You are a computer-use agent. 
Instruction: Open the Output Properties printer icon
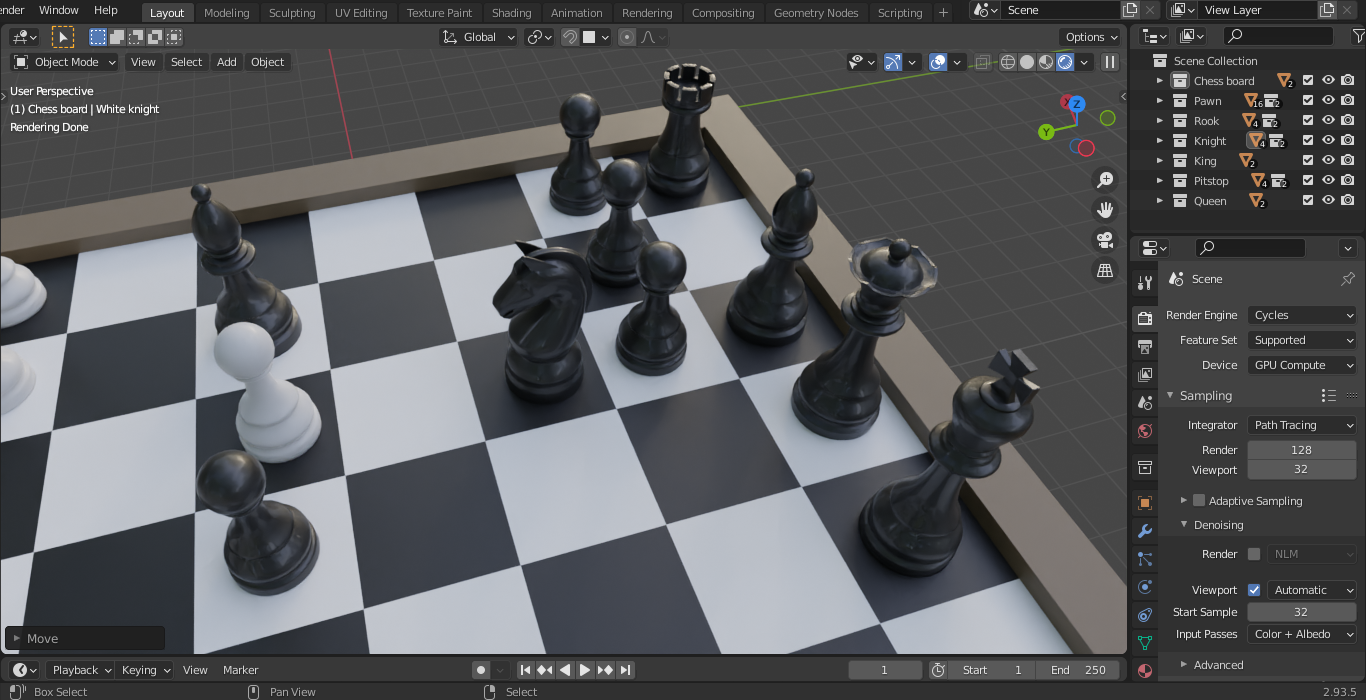(1144, 346)
